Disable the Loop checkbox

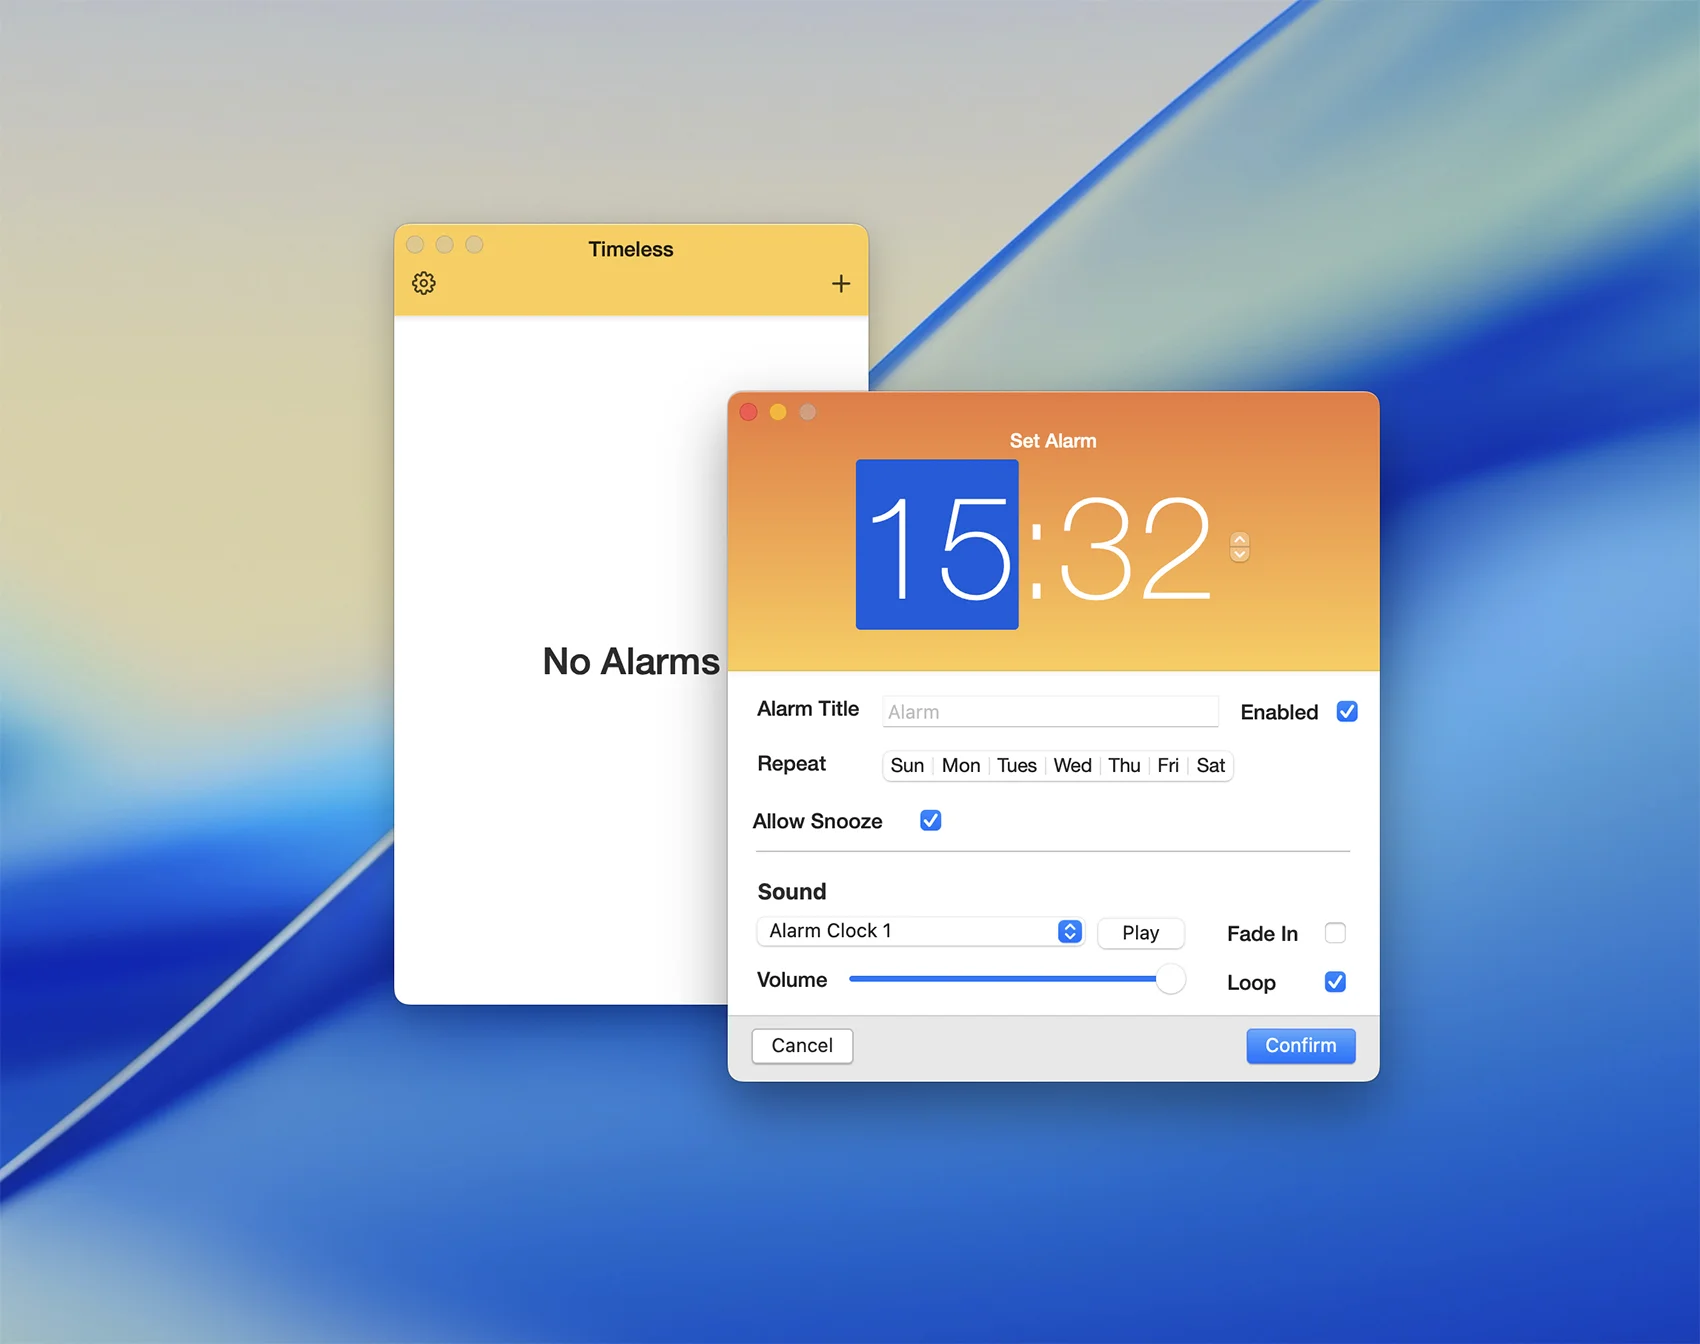tap(1335, 982)
